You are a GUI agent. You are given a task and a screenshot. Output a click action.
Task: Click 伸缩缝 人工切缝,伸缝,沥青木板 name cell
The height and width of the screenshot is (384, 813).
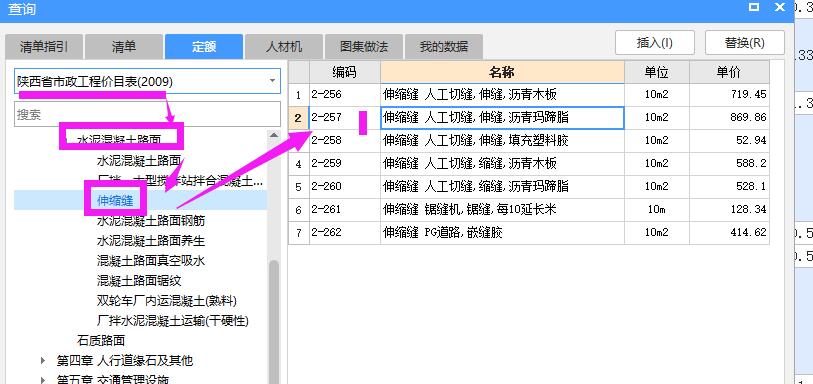502,95
